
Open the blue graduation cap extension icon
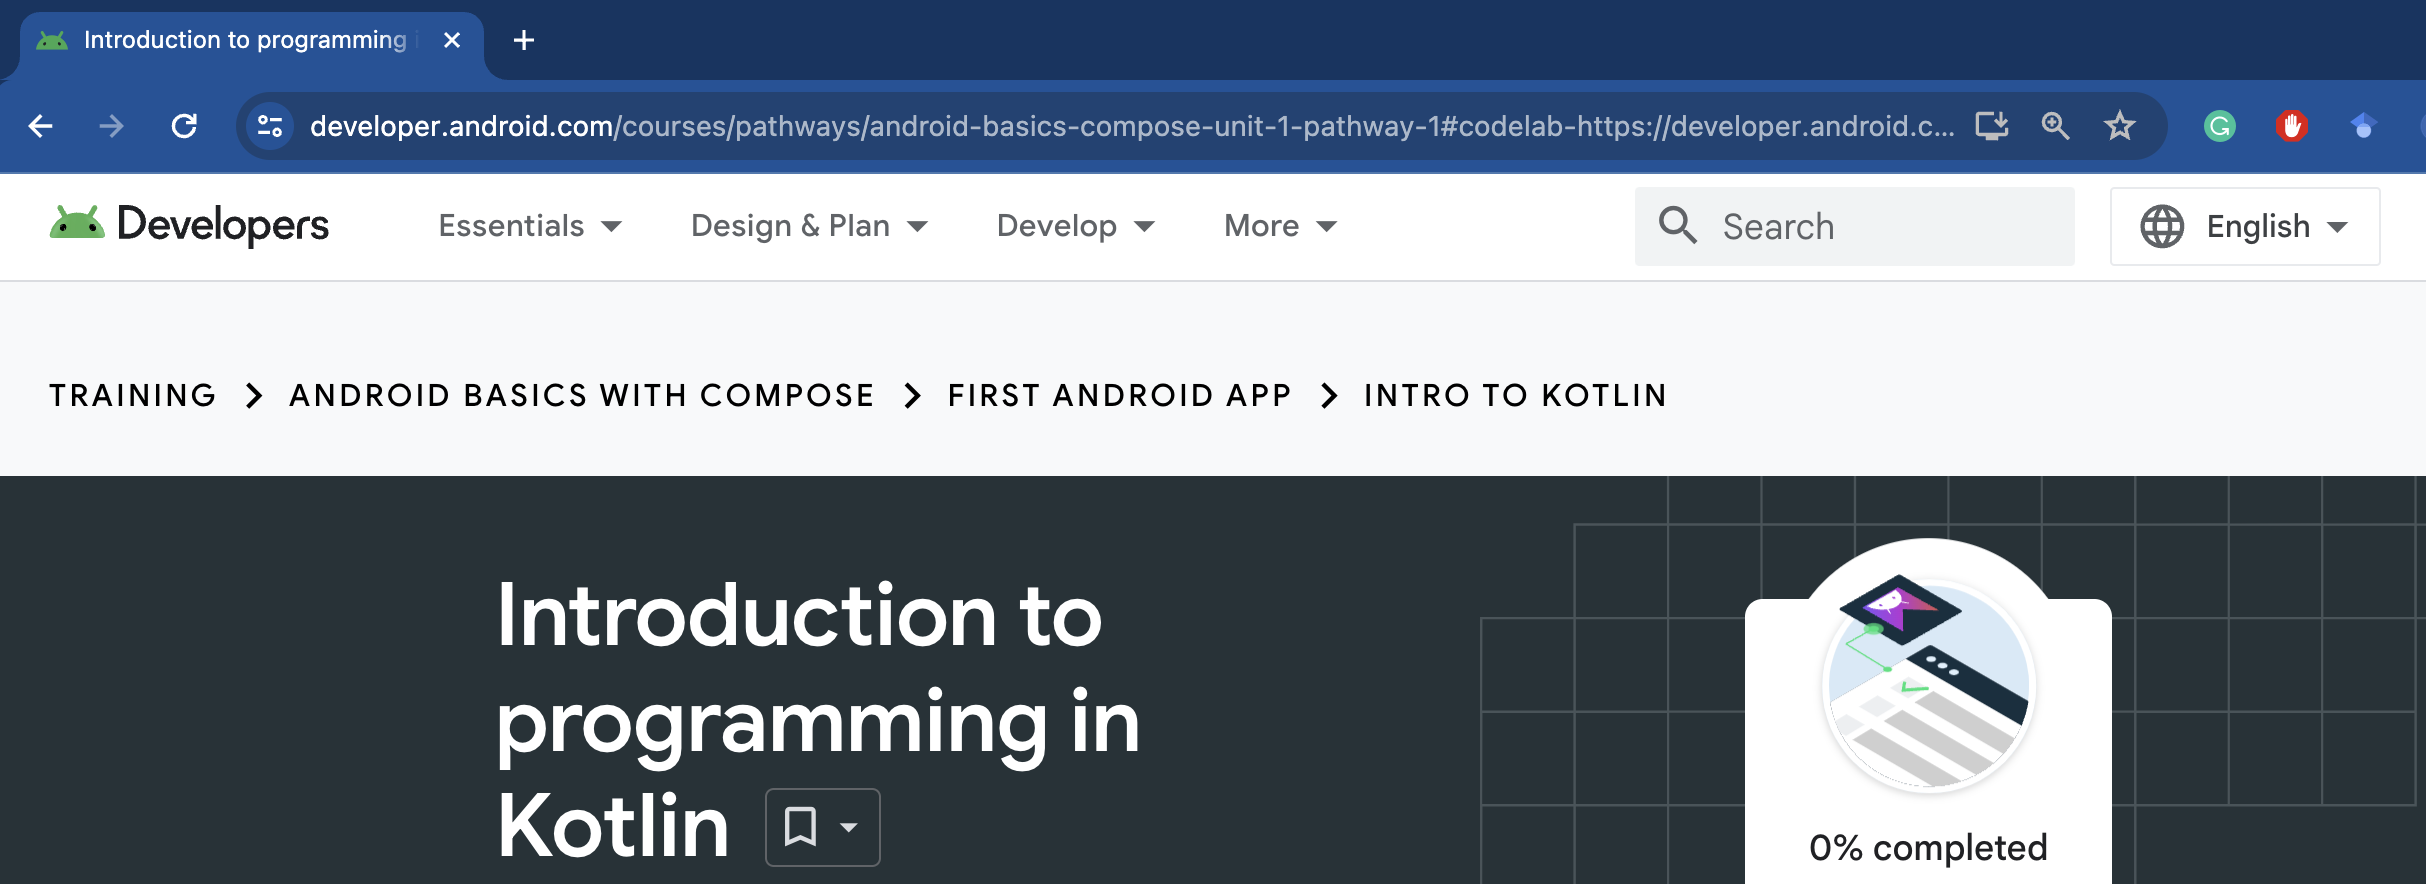[x=2363, y=126]
